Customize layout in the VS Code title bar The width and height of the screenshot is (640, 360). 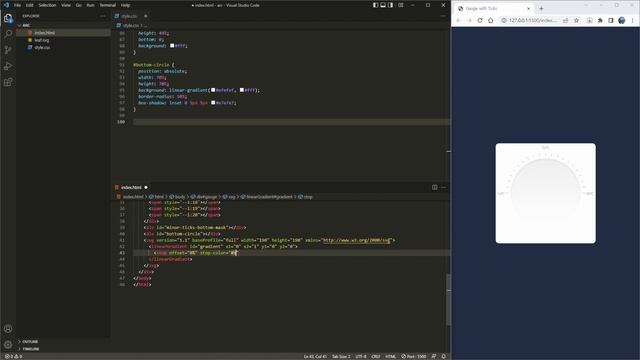click(401, 5)
